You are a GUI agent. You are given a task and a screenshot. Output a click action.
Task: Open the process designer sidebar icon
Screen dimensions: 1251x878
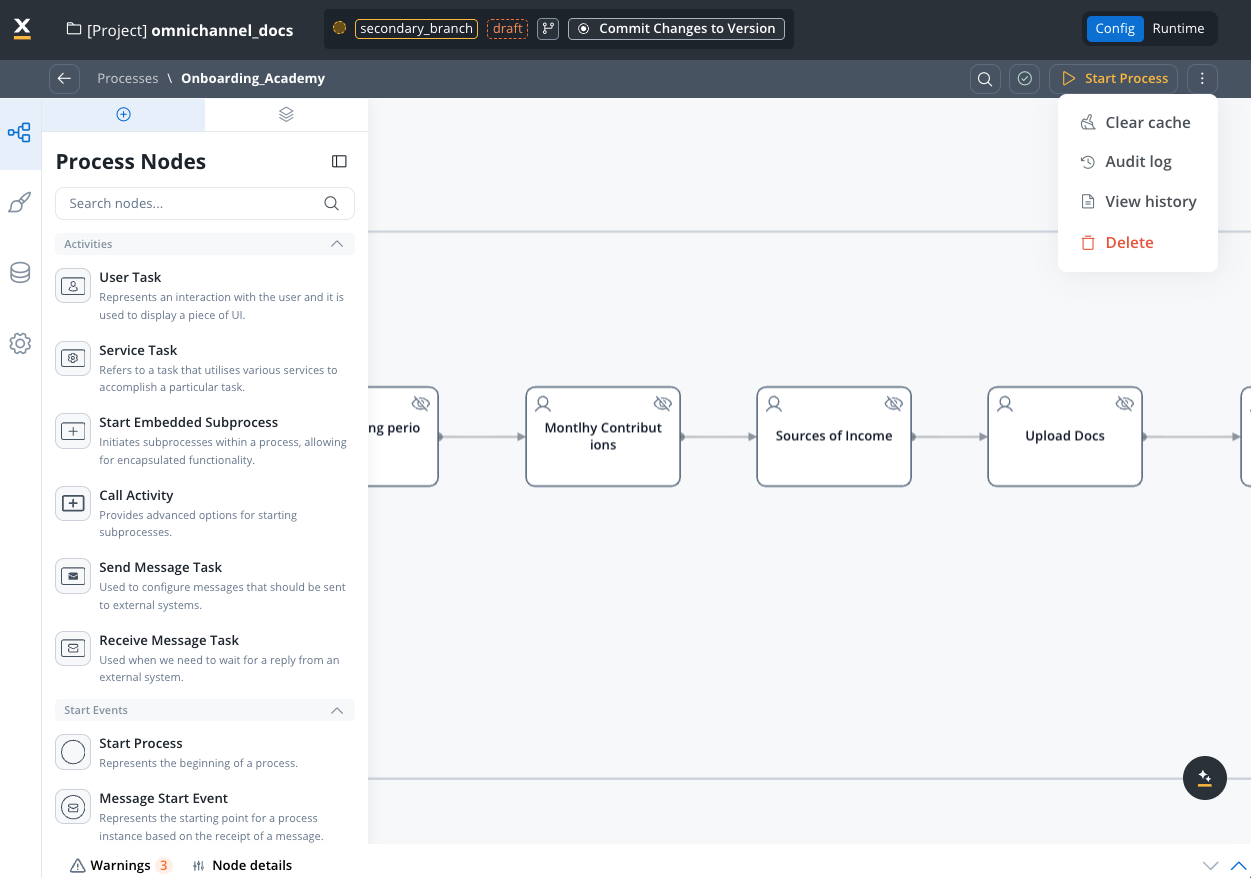click(x=19, y=133)
